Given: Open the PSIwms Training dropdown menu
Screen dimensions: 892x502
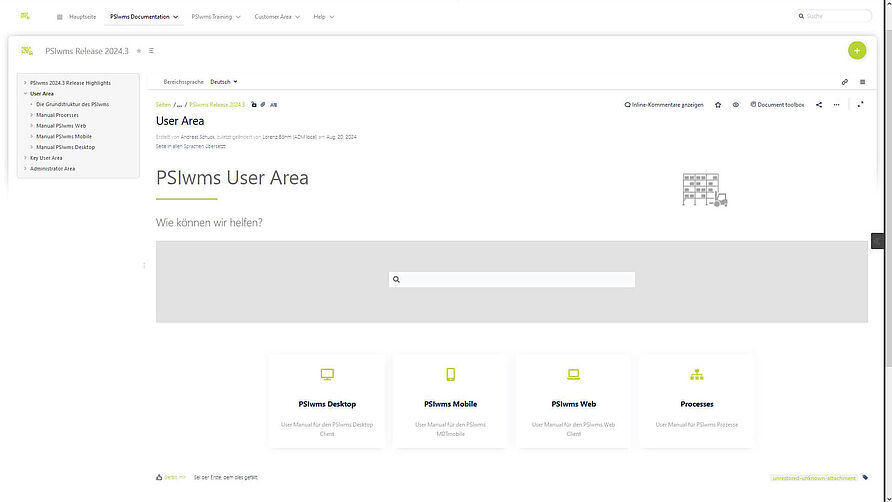Looking at the screenshot, I should pyautogui.click(x=216, y=17).
